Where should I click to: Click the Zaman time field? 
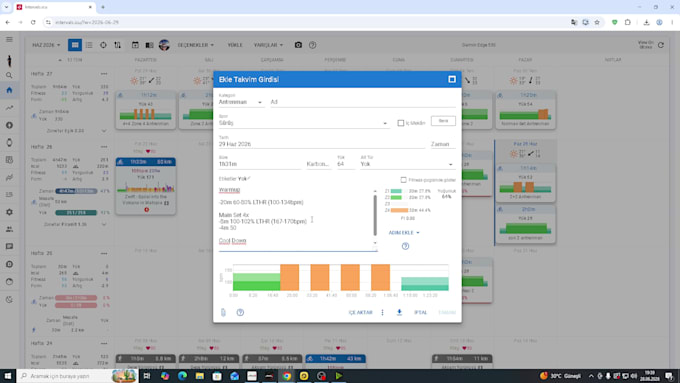pyautogui.click(x=443, y=144)
